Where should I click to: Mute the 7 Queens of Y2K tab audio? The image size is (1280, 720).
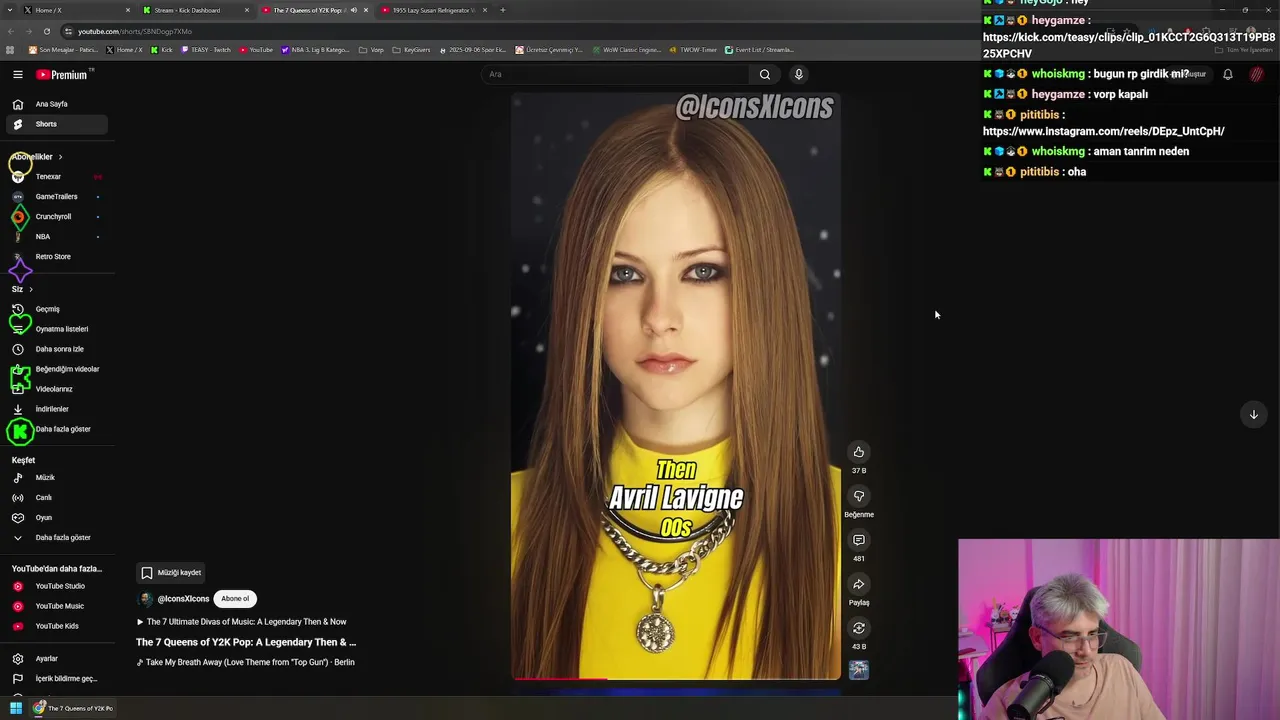(353, 10)
